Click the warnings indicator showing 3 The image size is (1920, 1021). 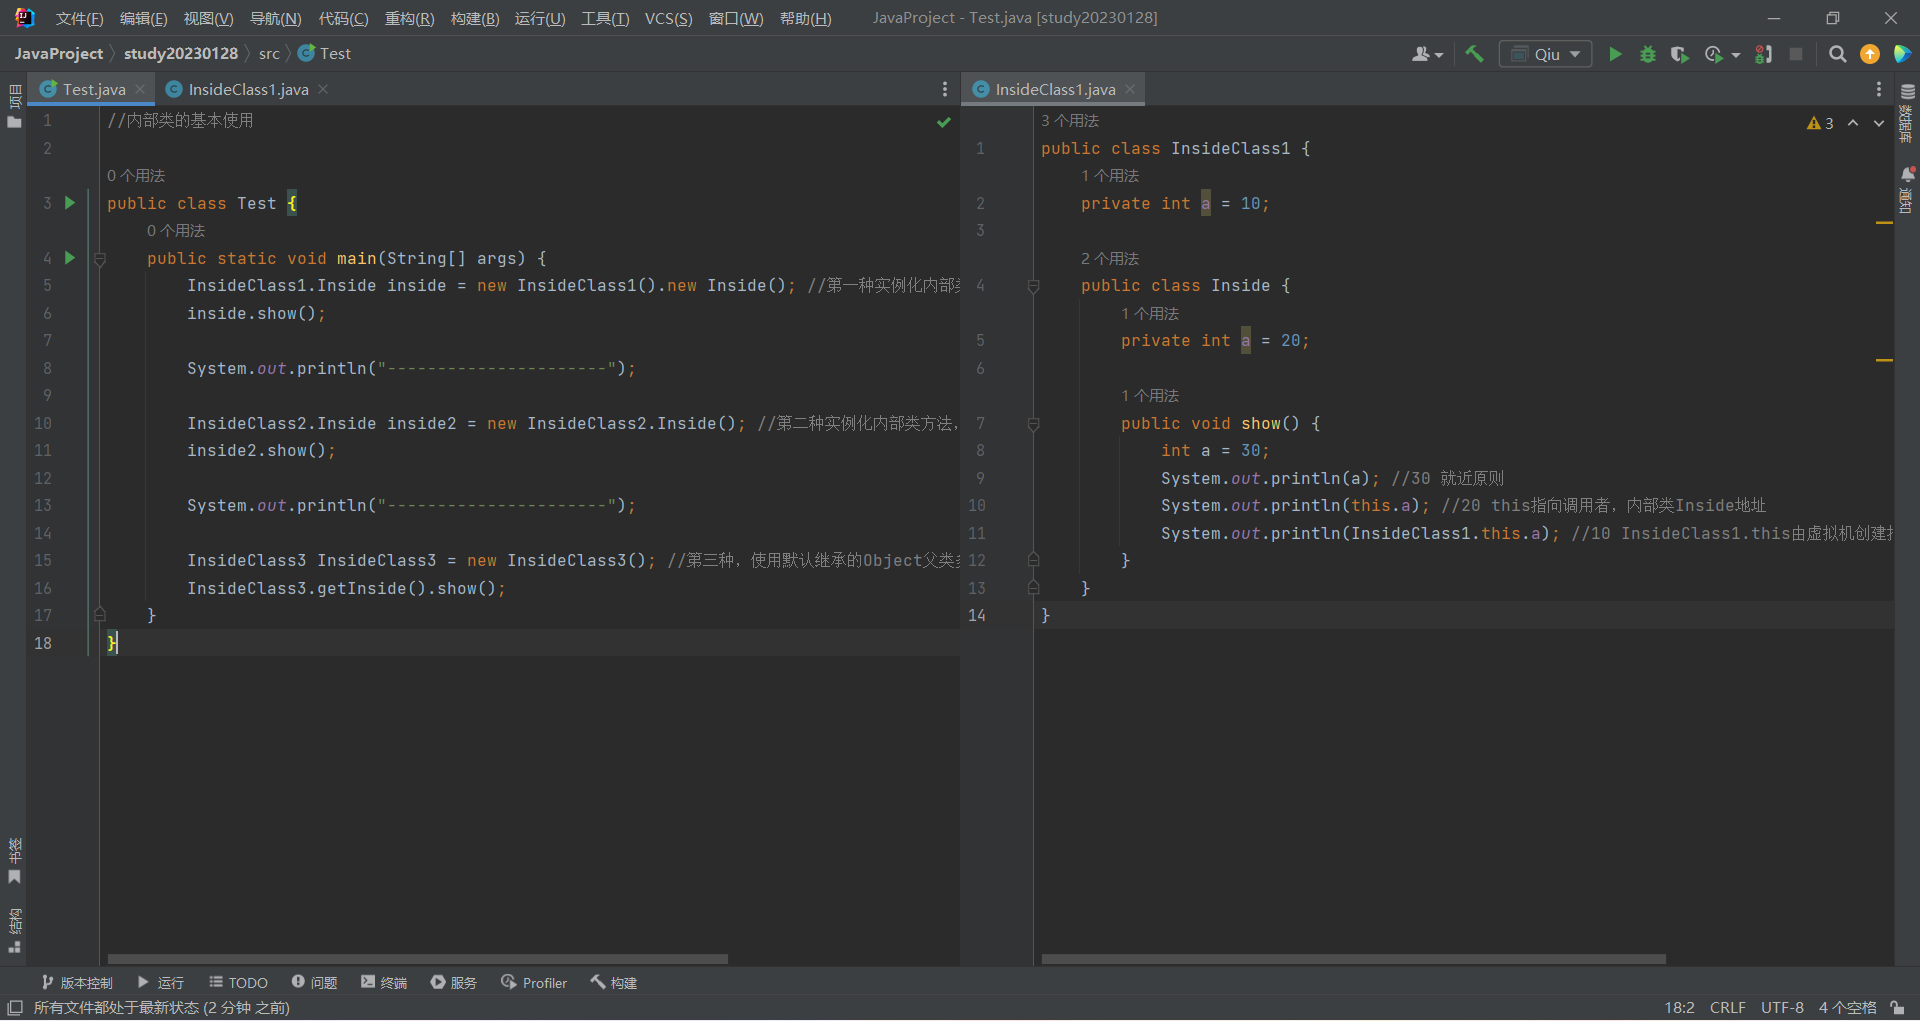[x=1820, y=123]
